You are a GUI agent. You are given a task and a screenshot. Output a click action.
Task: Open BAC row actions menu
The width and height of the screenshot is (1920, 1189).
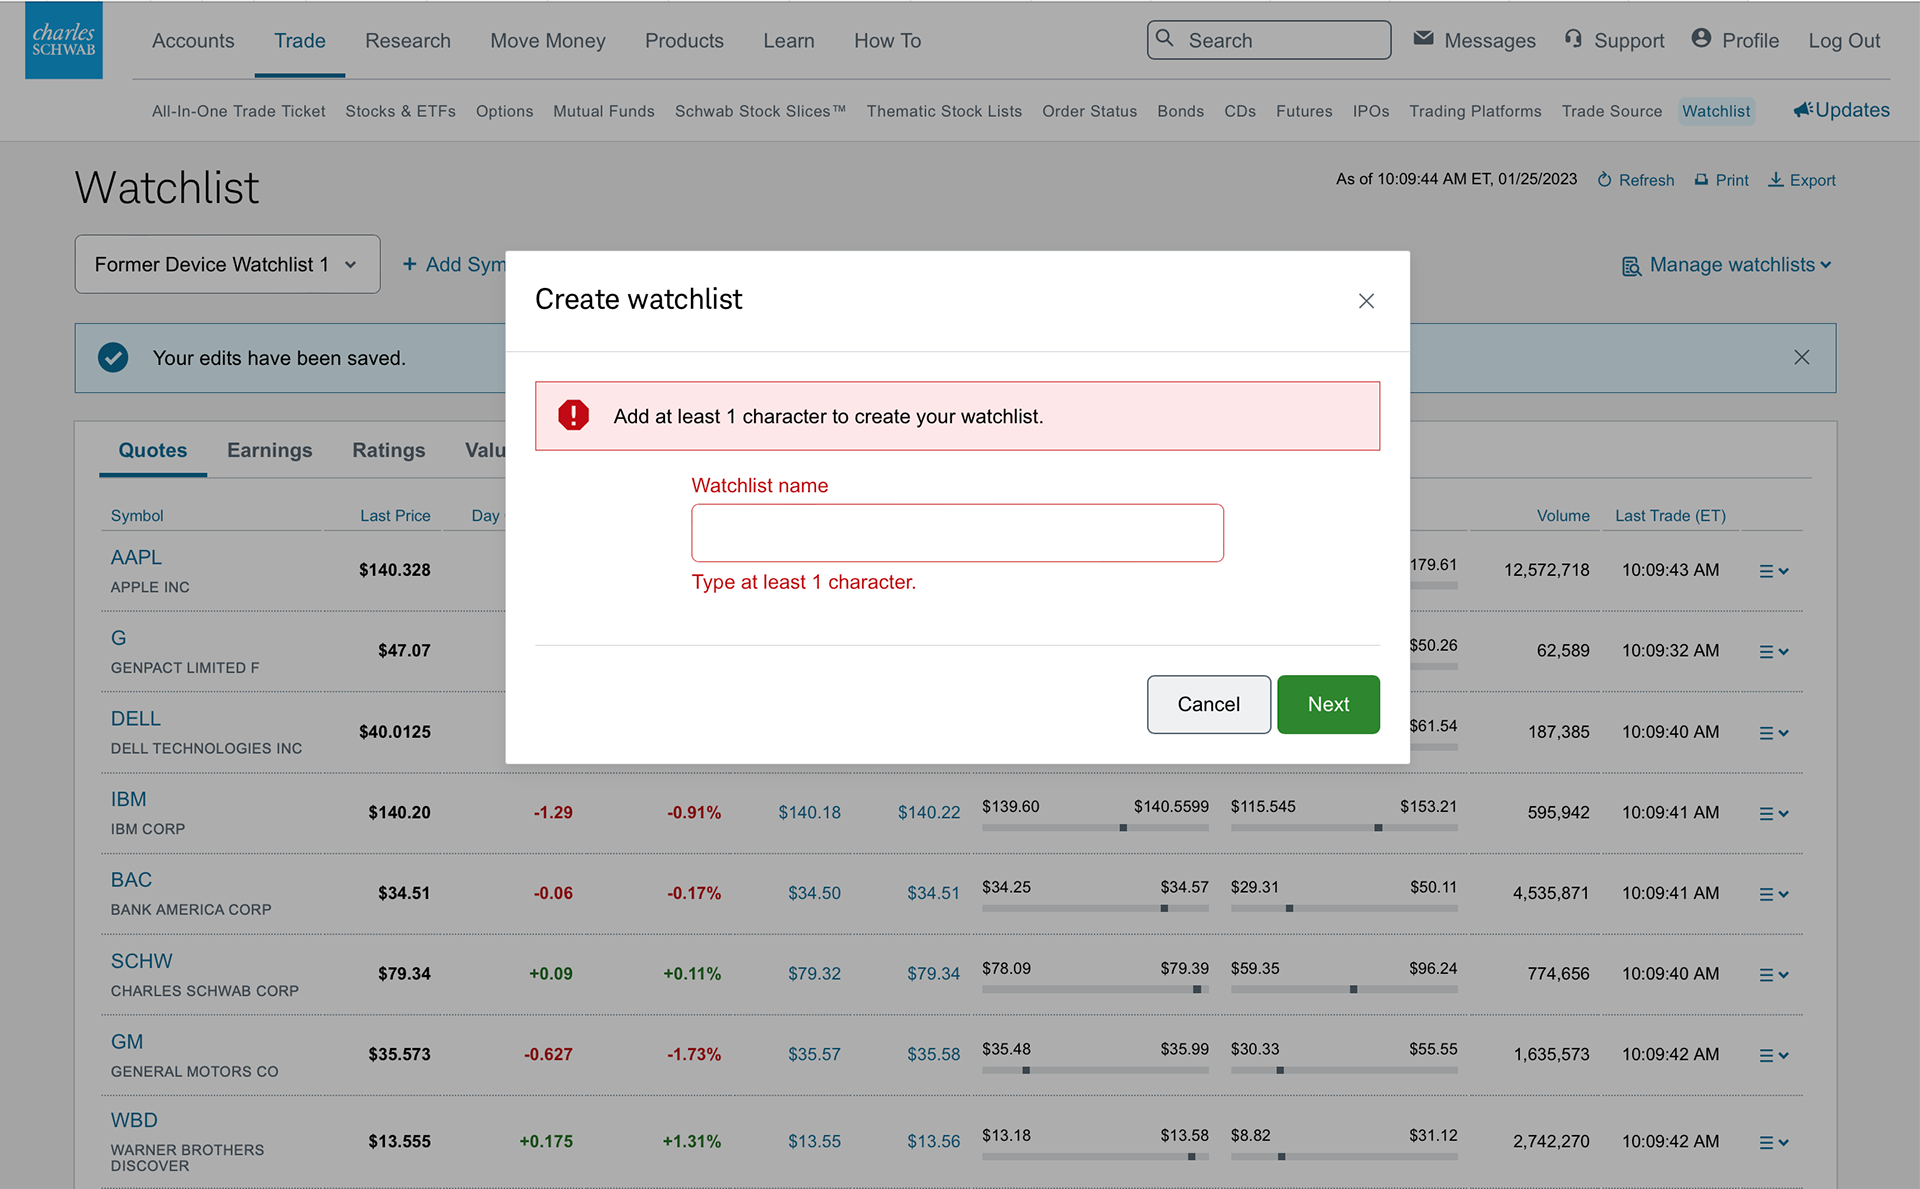1773,894
